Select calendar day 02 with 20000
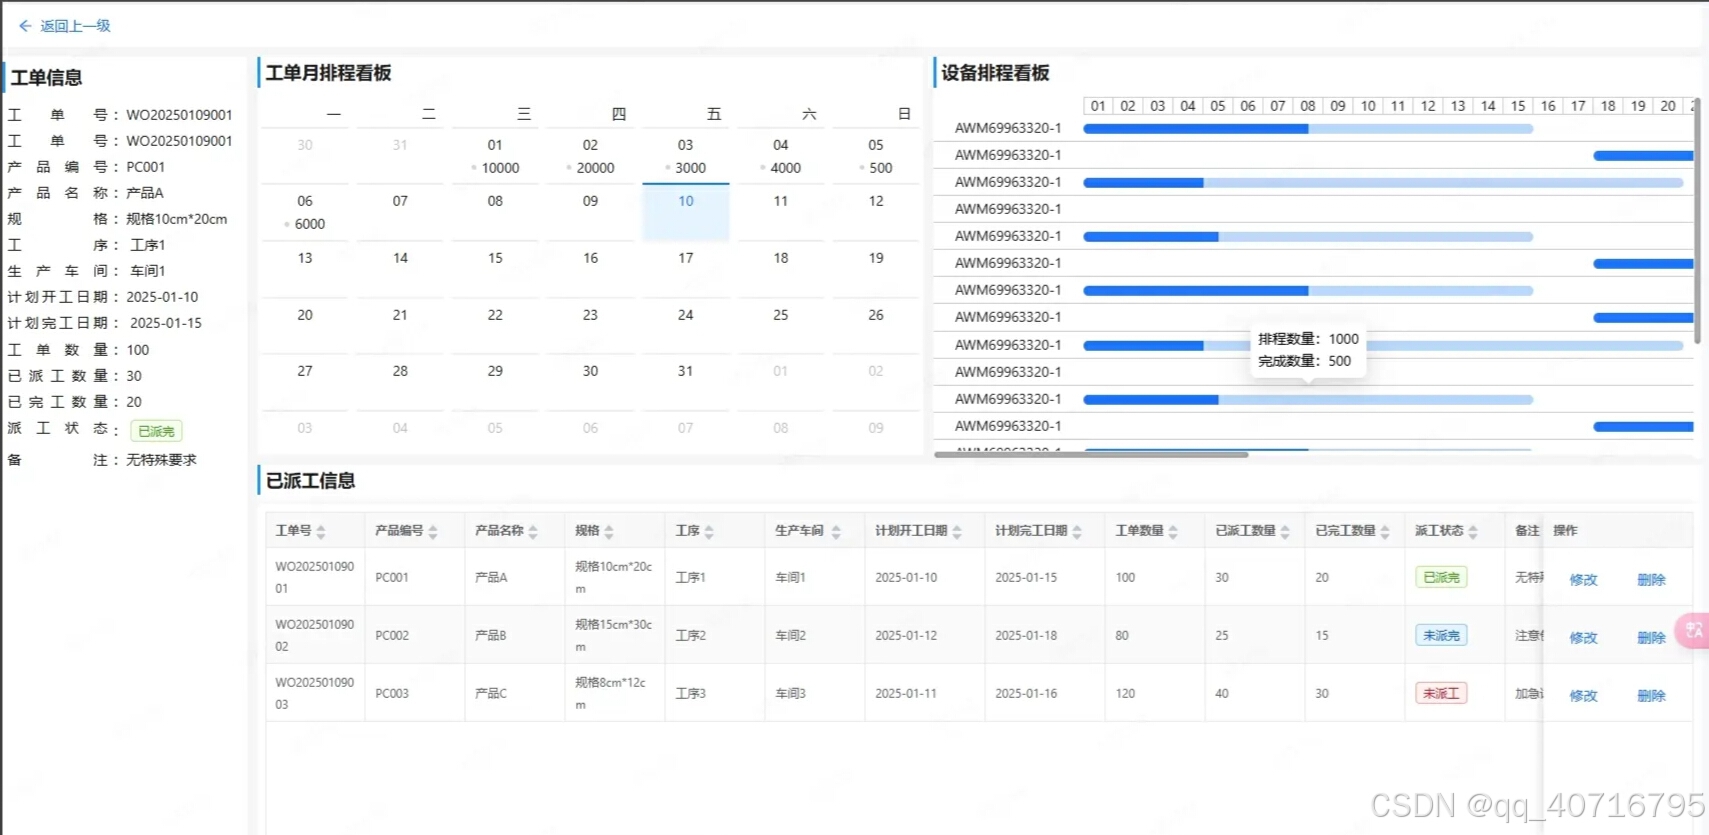This screenshot has height=835, width=1709. (590, 156)
